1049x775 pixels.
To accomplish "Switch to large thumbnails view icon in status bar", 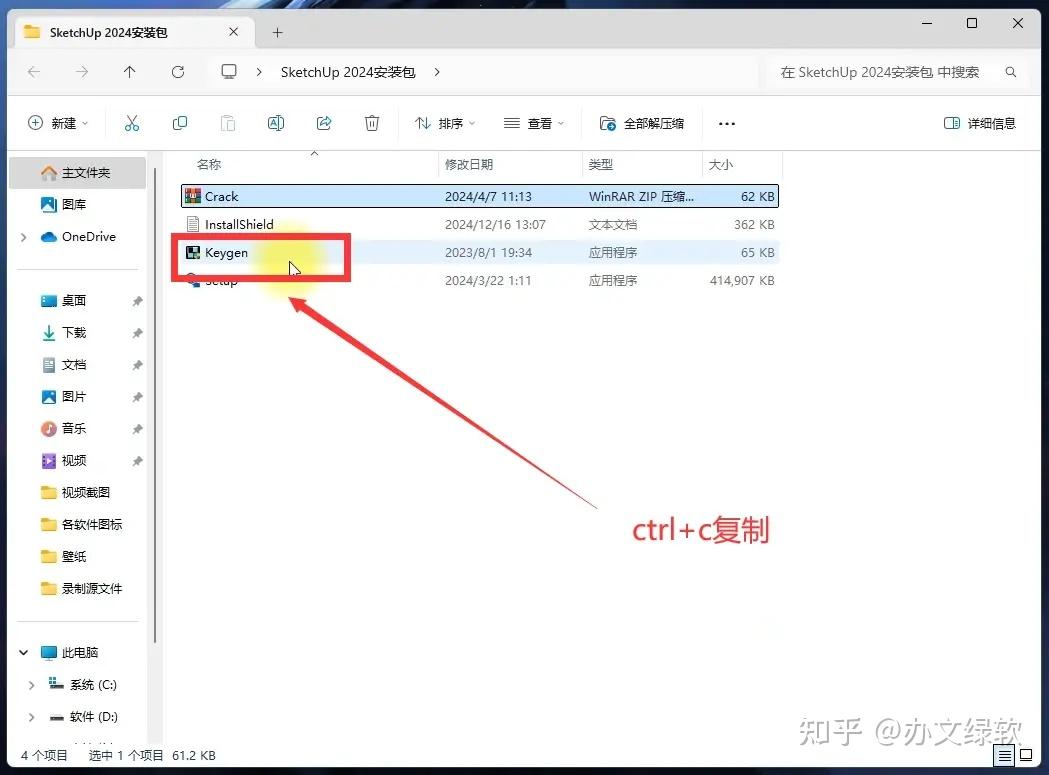I will pyautogui.click(x=1026, y=756).
